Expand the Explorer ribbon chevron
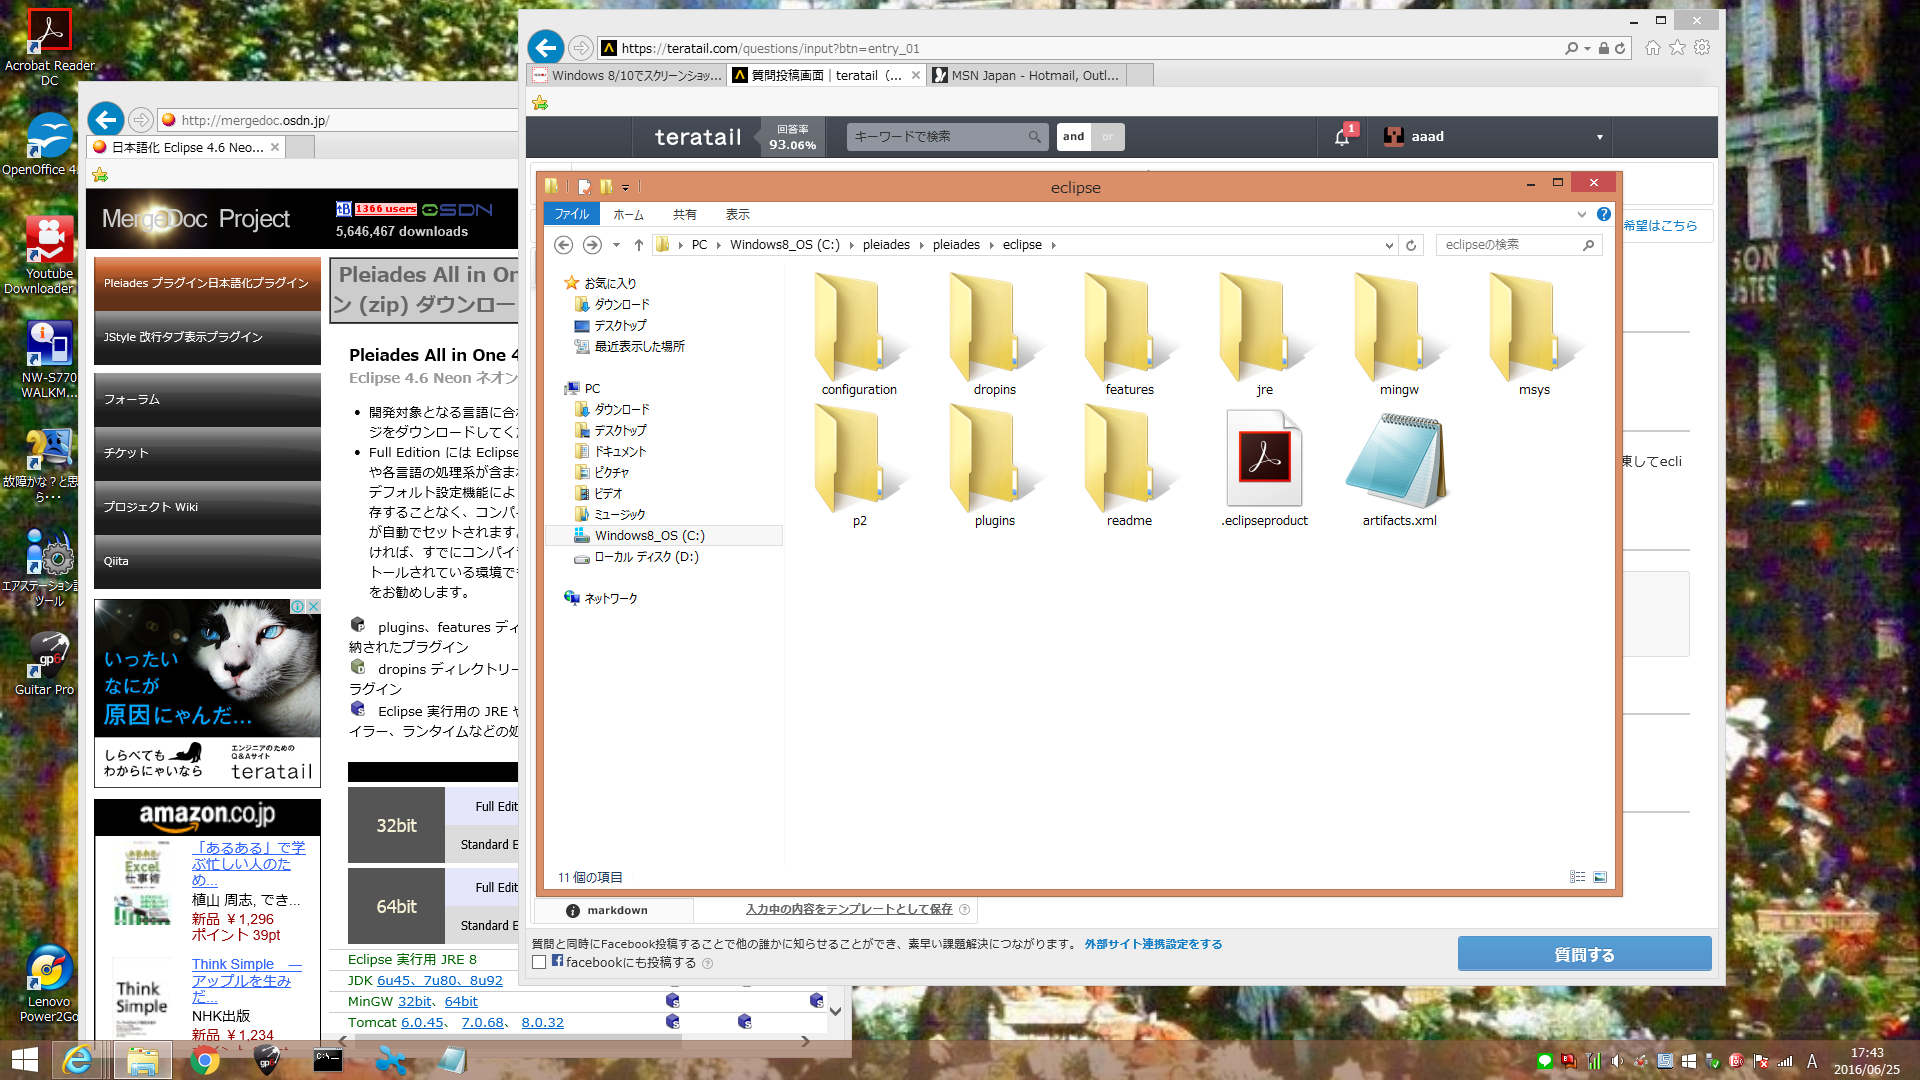The width and height of the screenshot is (1920, 1080). coord(1581,214)
